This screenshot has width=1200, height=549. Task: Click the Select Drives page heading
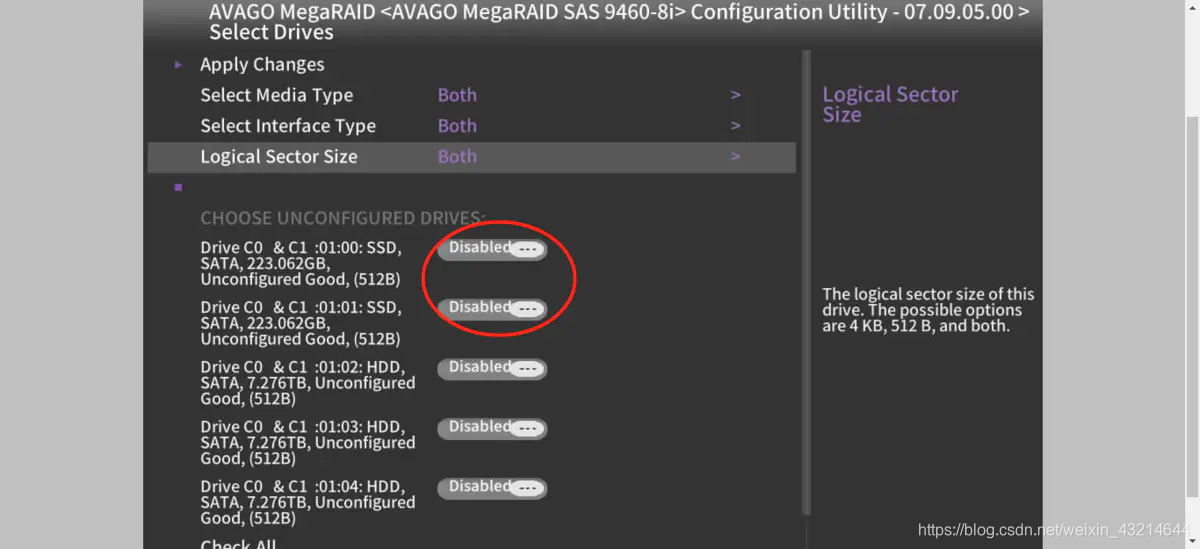pos(271,33)
